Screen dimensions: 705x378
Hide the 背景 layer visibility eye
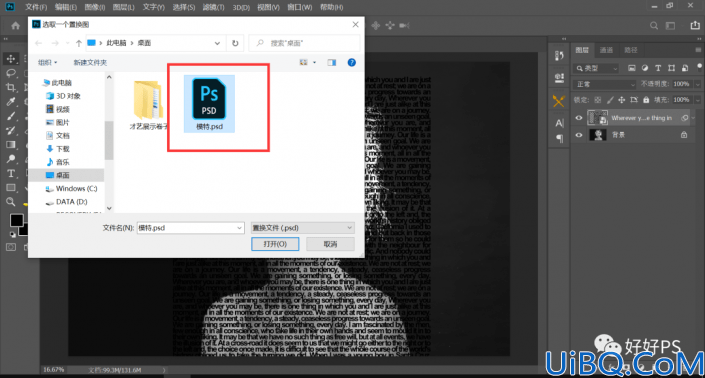pyautogui.click(x=579, y=135)
